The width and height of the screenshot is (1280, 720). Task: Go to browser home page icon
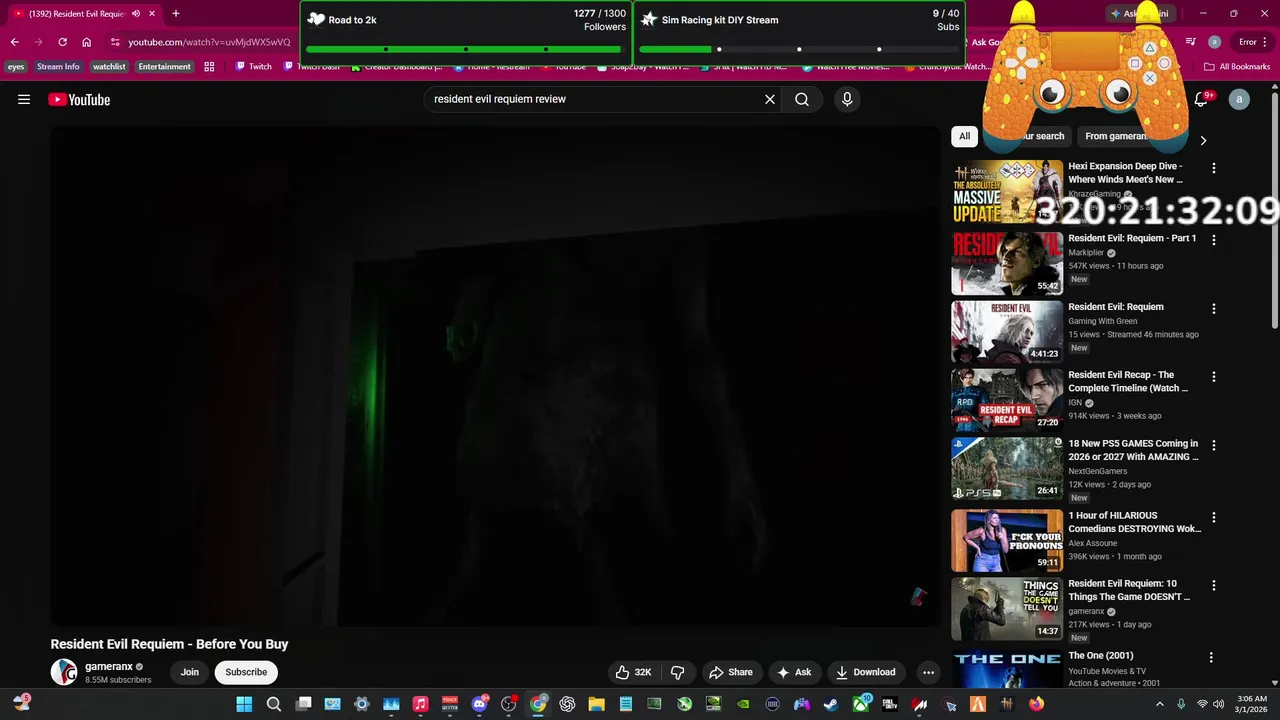pyautogui.click(x=86, y=42)
